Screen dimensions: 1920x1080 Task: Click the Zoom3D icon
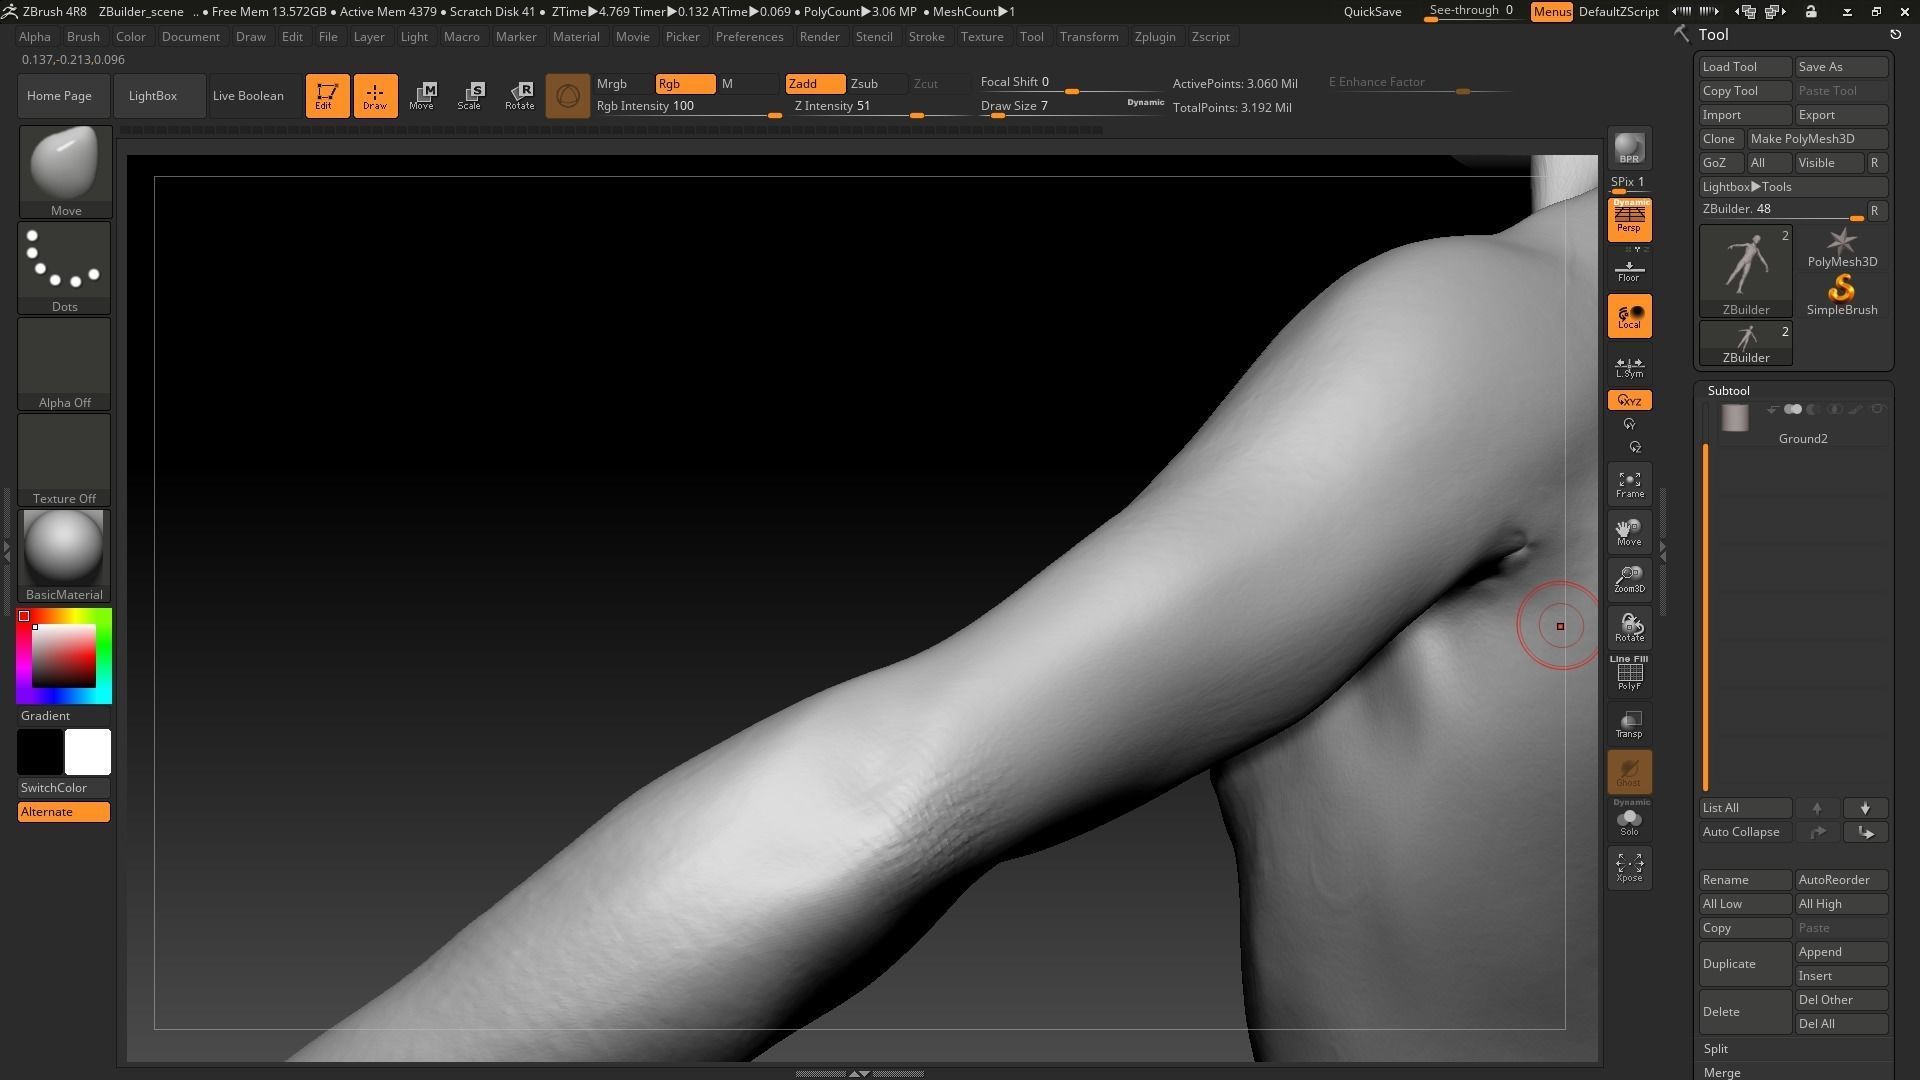(1629, 579)
